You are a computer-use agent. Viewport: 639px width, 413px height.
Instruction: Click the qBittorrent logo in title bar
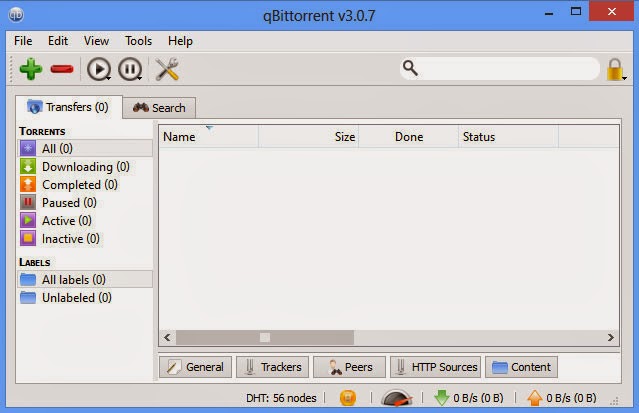click(x=16, y=15)
